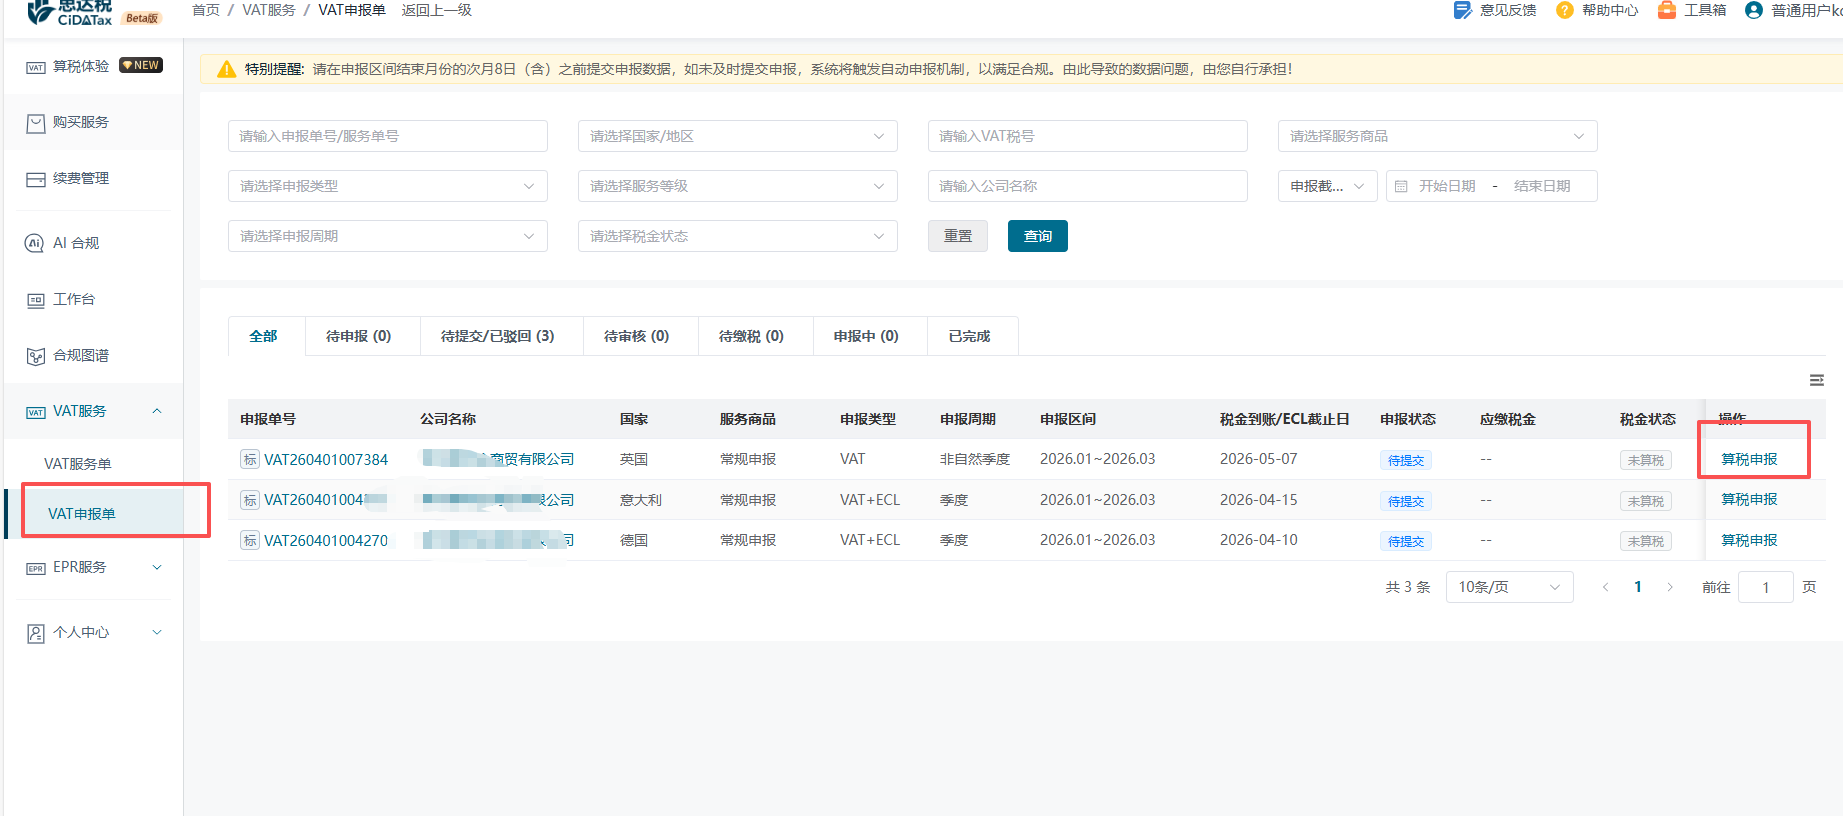Open declaration VAT260401007384 link
The width and height of the screenshot is (1843, 816).
pyautogui.click(x=325, y=459)
